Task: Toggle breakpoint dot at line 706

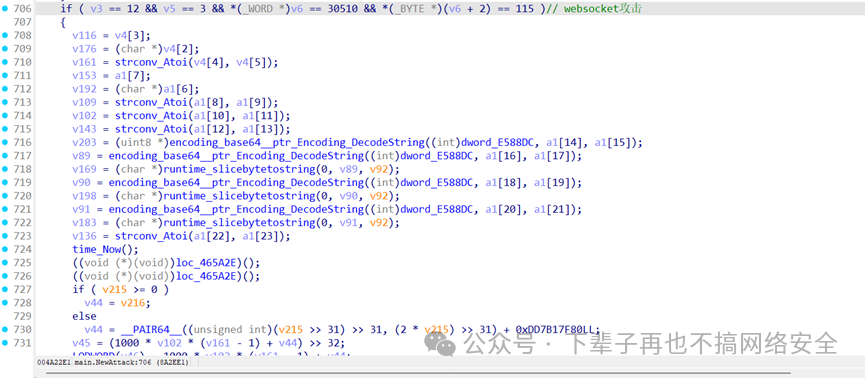Action: coord(5,9)
